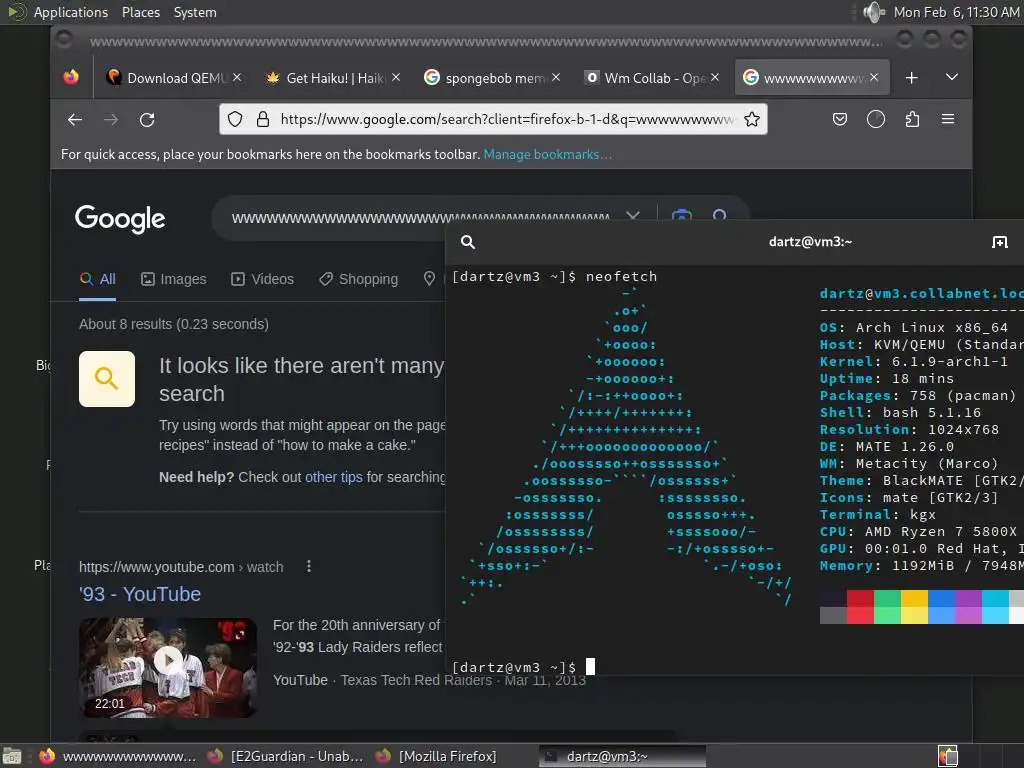1024x768 pixels.
Task: Close the Wm Collab tab
Action: (x=715, y=77)
